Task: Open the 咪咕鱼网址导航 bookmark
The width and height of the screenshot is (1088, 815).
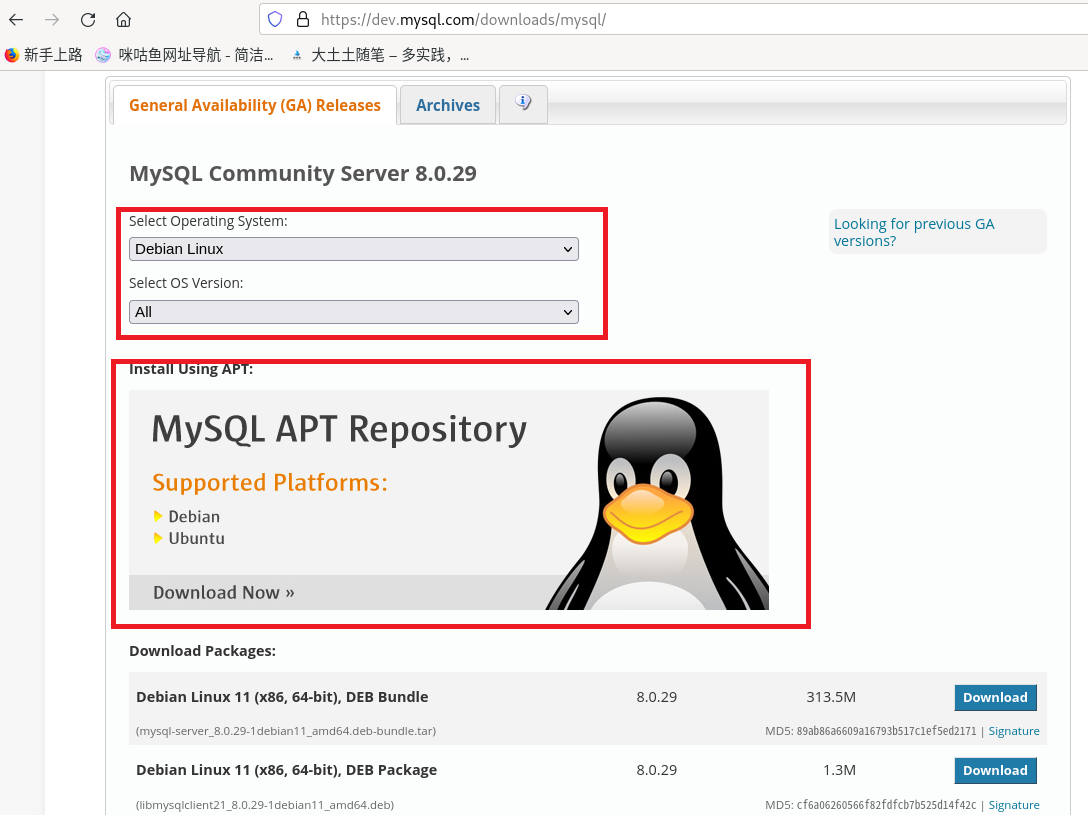Action: coord(185,55)
